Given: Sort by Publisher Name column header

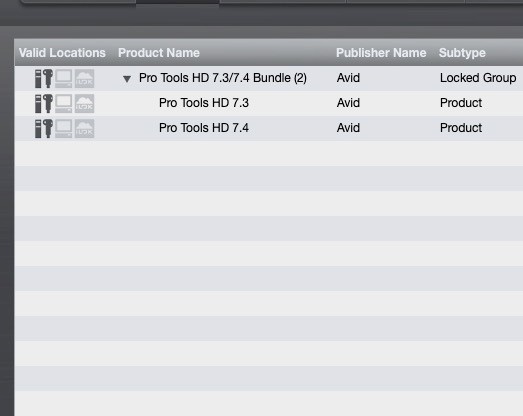Looking at the screenshot, I should [x=381, y=53].
